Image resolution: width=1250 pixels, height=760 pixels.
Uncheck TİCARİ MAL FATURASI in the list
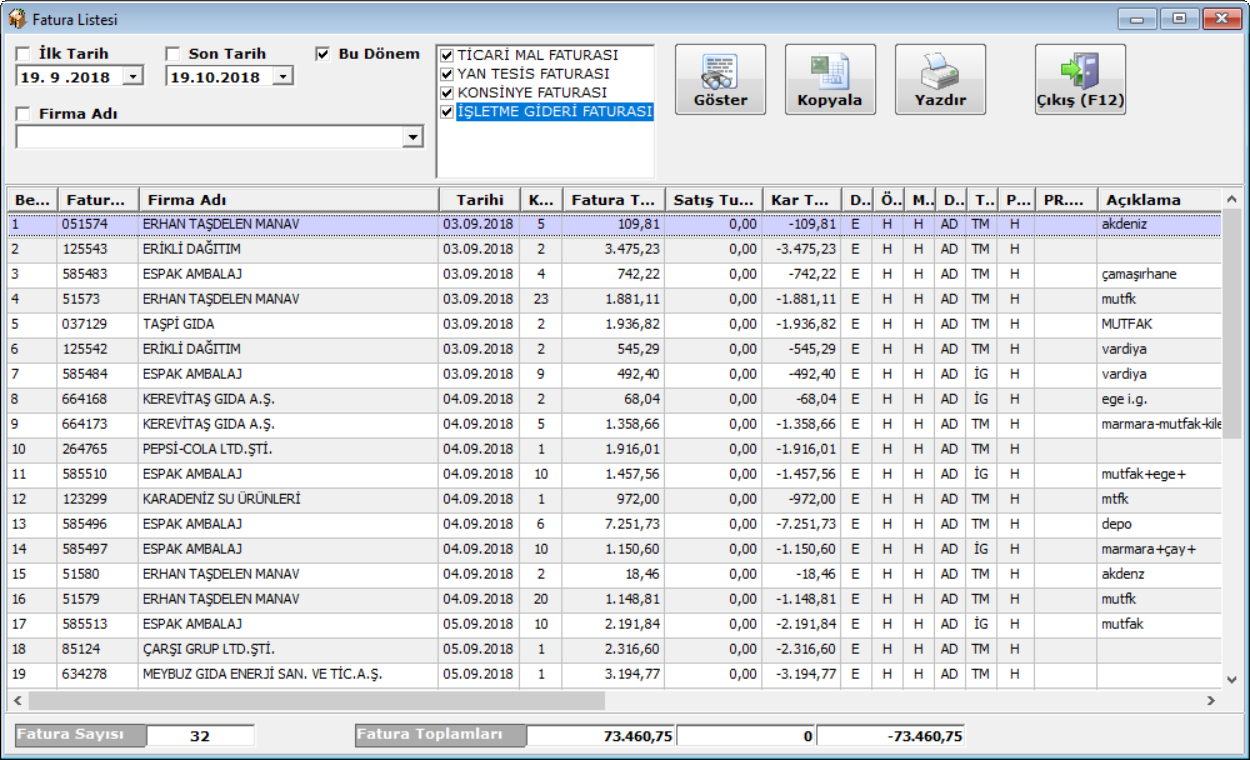pos(447,56)
